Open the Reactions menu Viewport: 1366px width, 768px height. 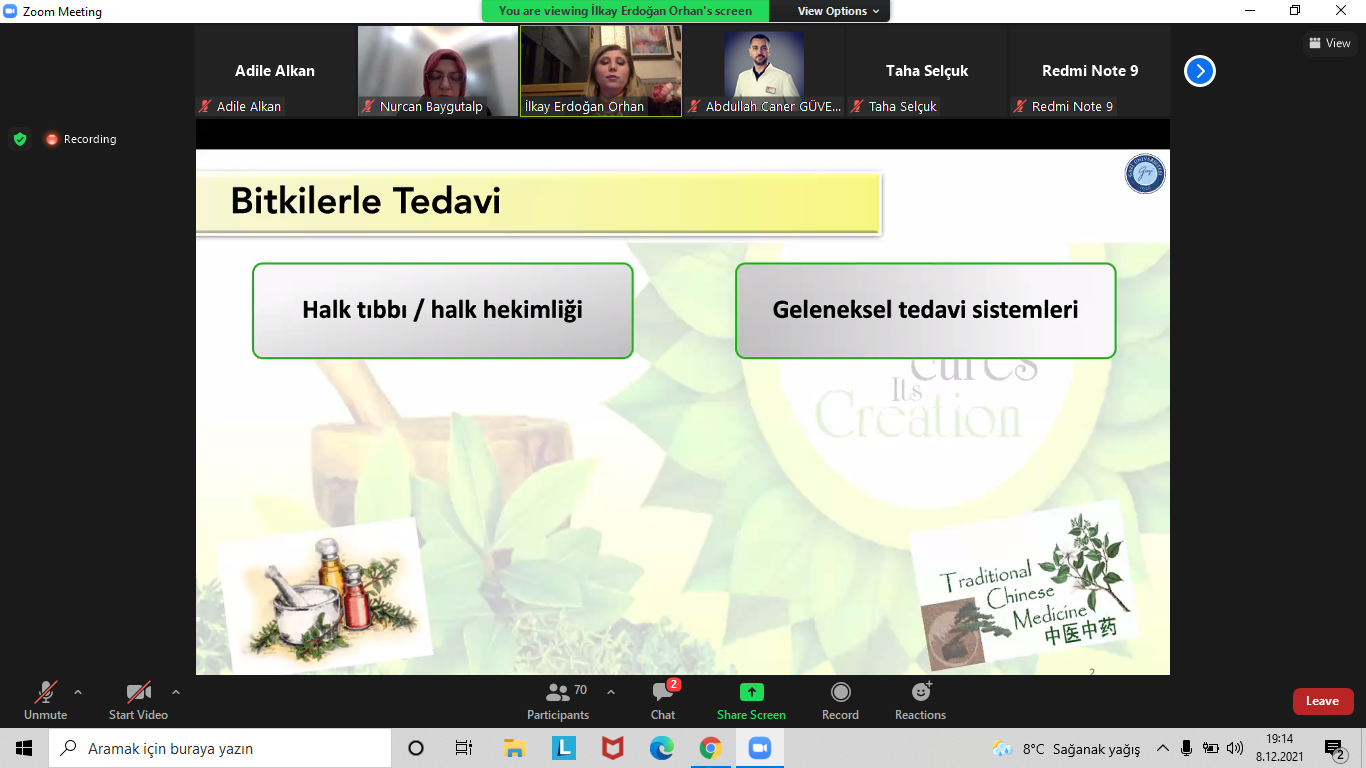[x=920, y=700]
